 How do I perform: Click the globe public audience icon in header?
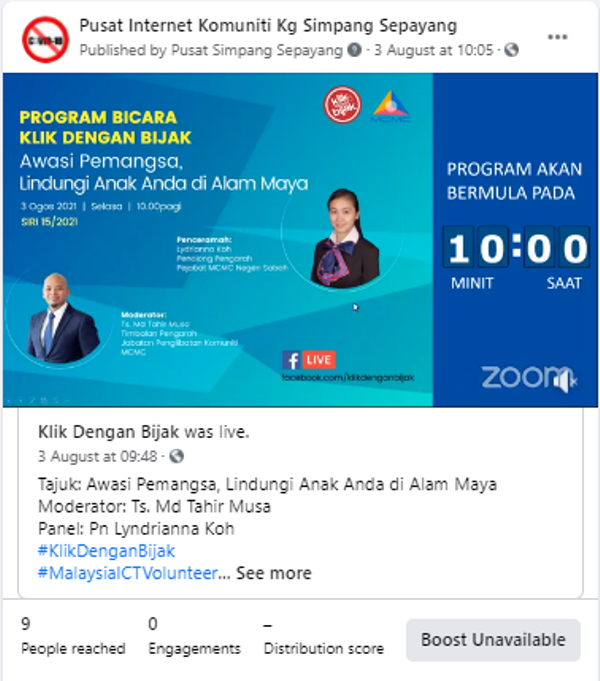click(511, 50)
